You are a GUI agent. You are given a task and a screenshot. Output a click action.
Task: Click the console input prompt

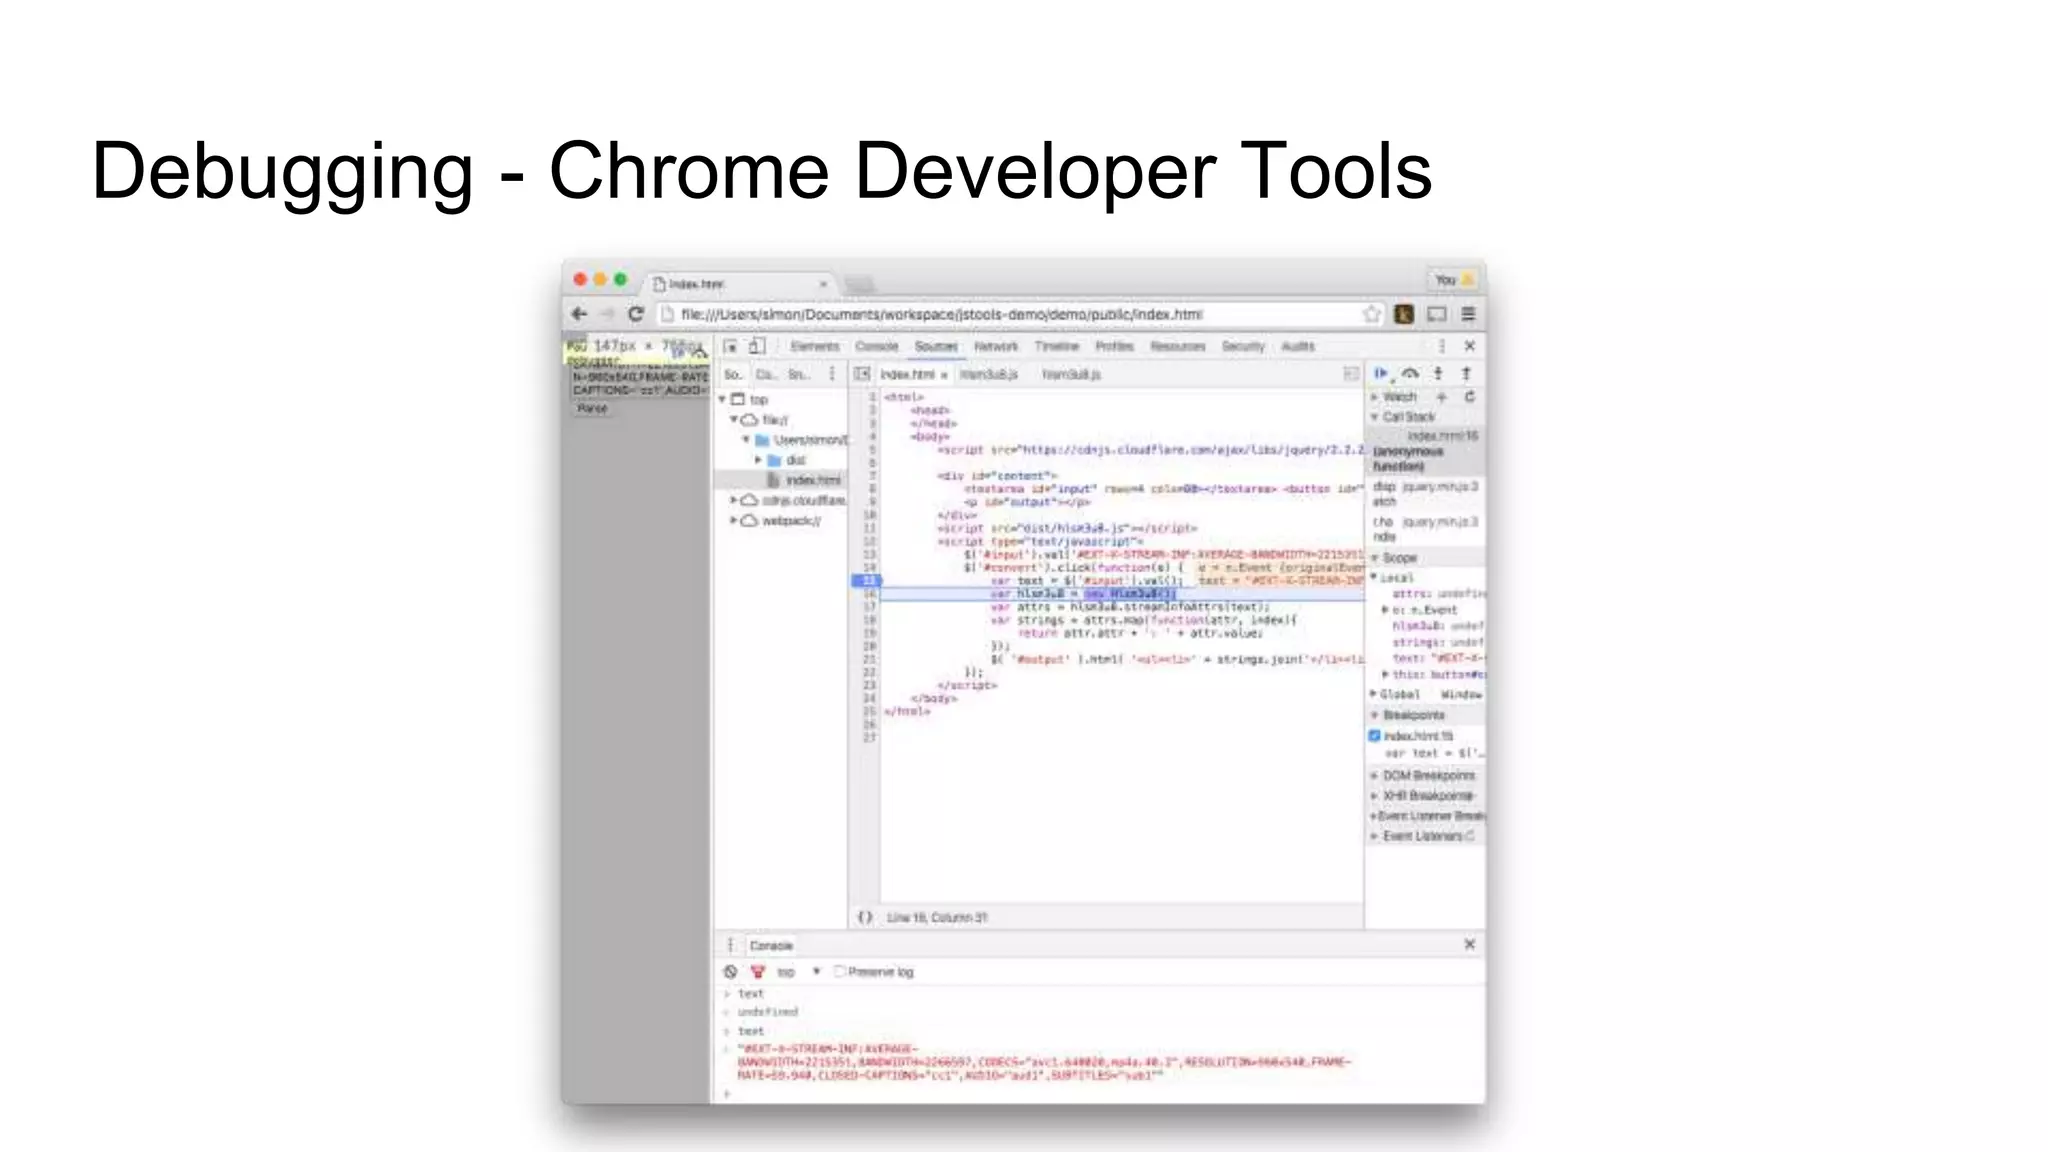click(x=1100, y=1094)
